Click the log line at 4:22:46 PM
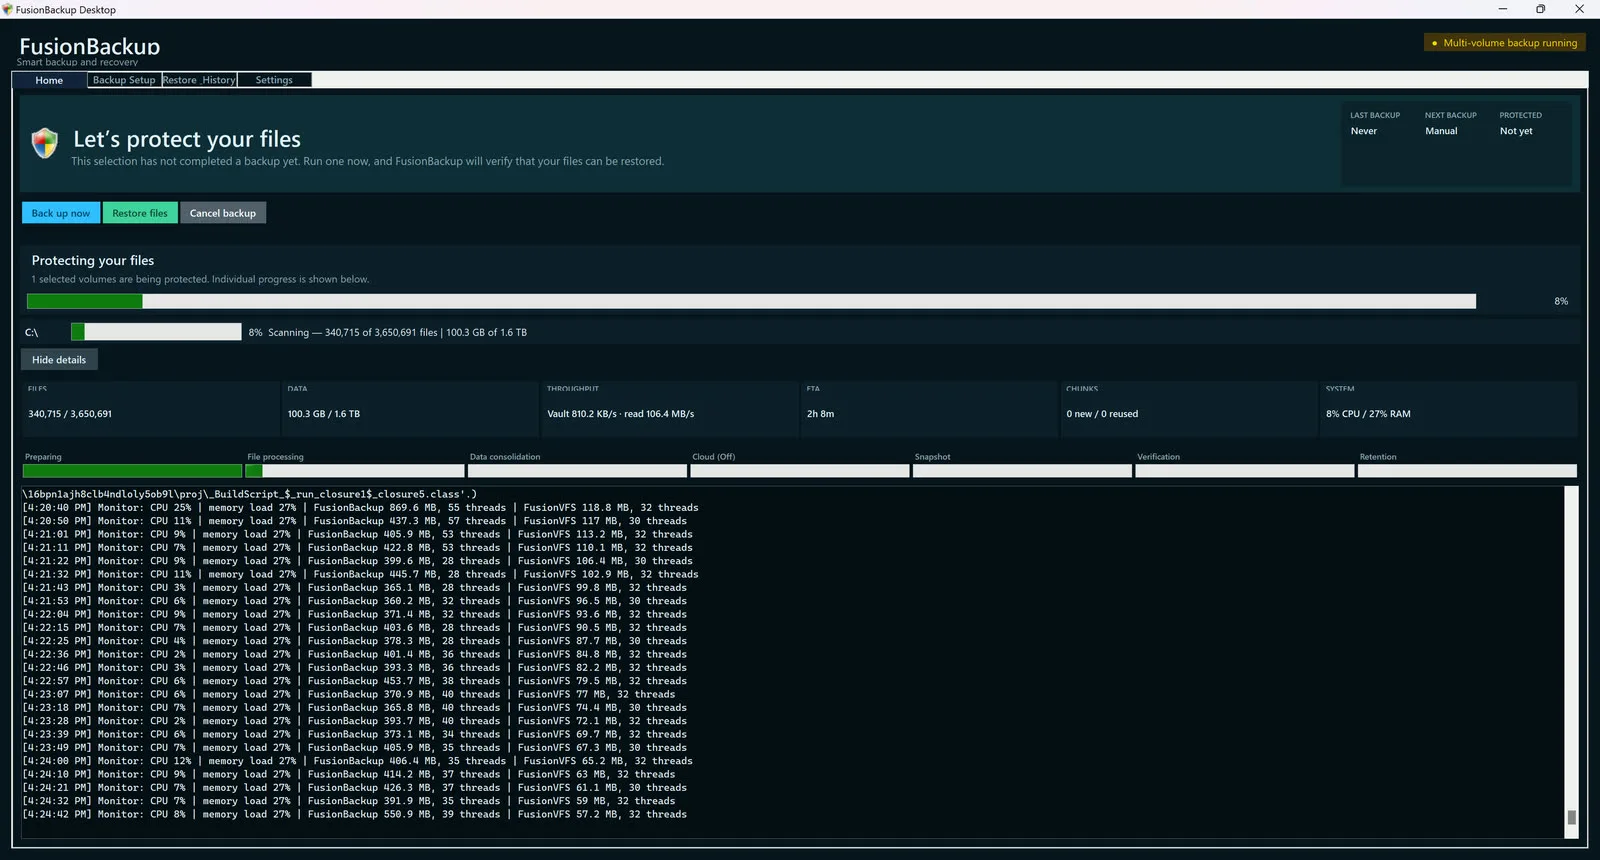The width and height of the screenshot is (1600, 860). tap(354, 668)
